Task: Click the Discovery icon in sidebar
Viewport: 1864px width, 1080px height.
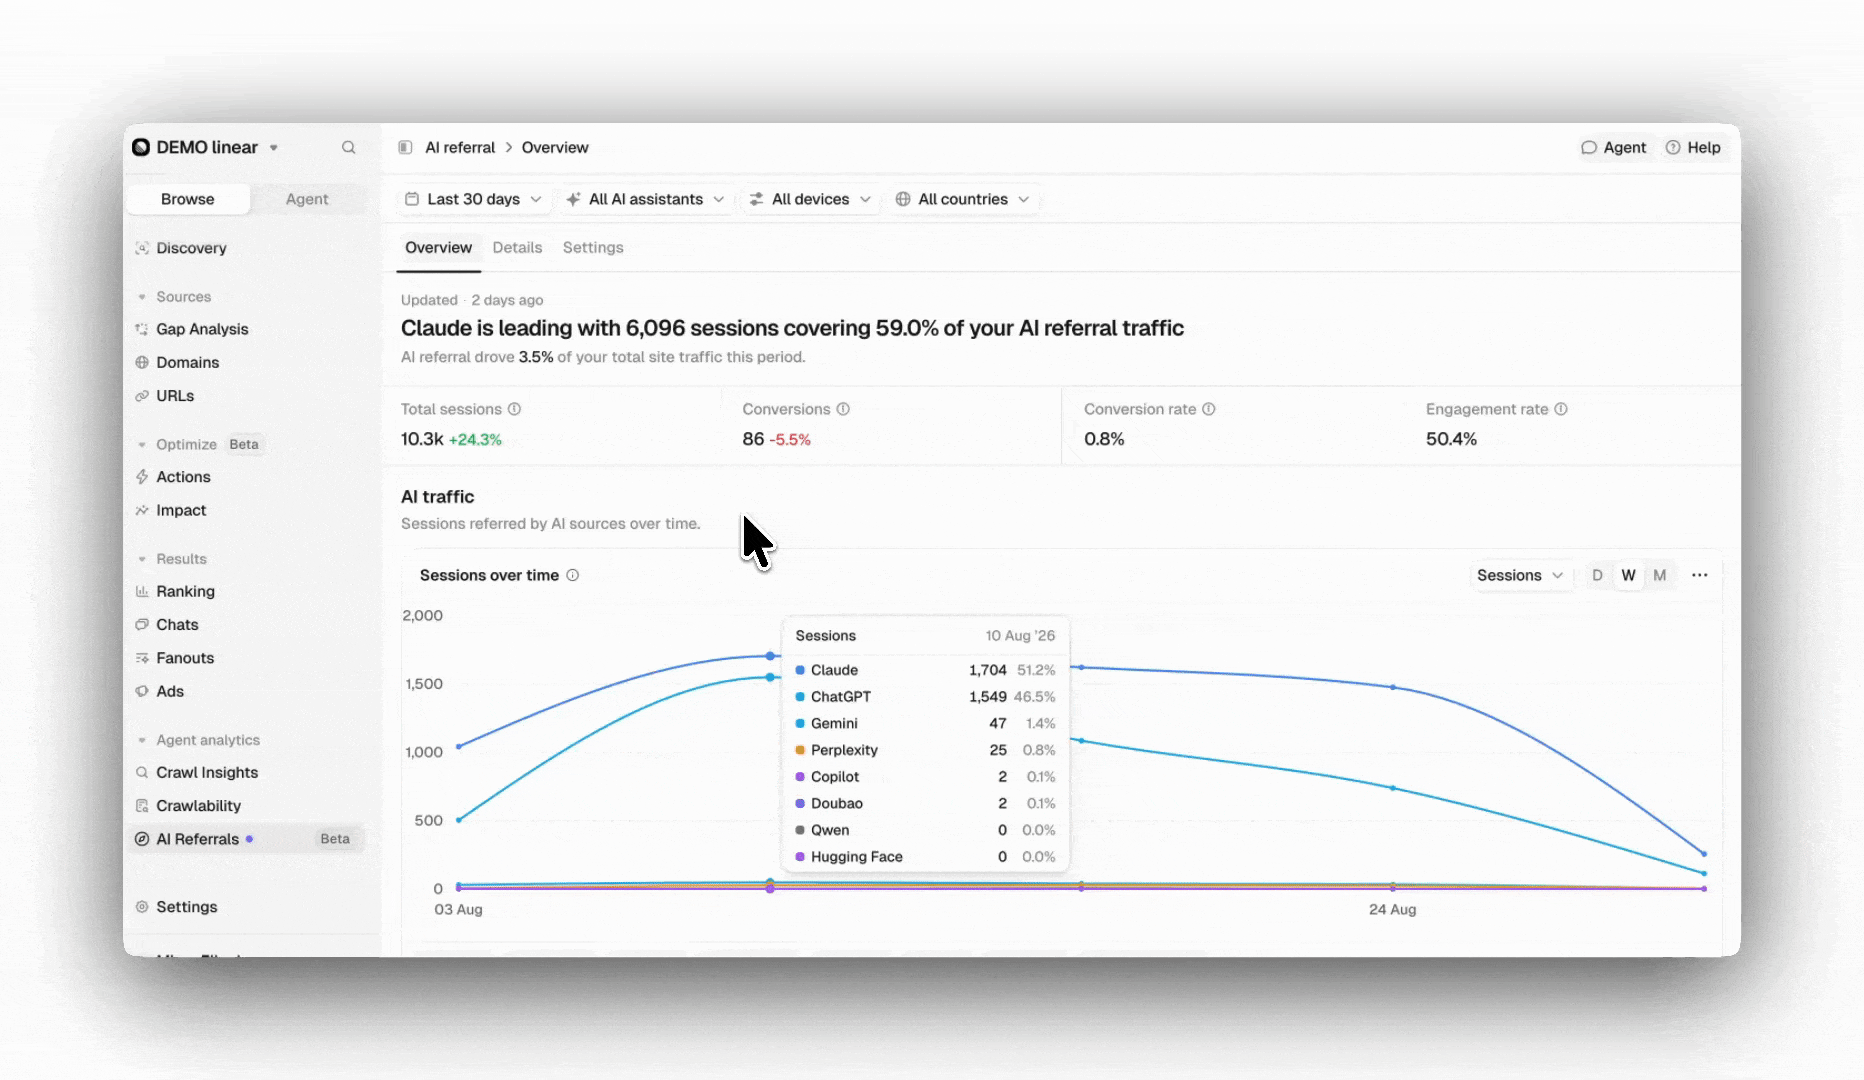Action: [x=142, y=248]
